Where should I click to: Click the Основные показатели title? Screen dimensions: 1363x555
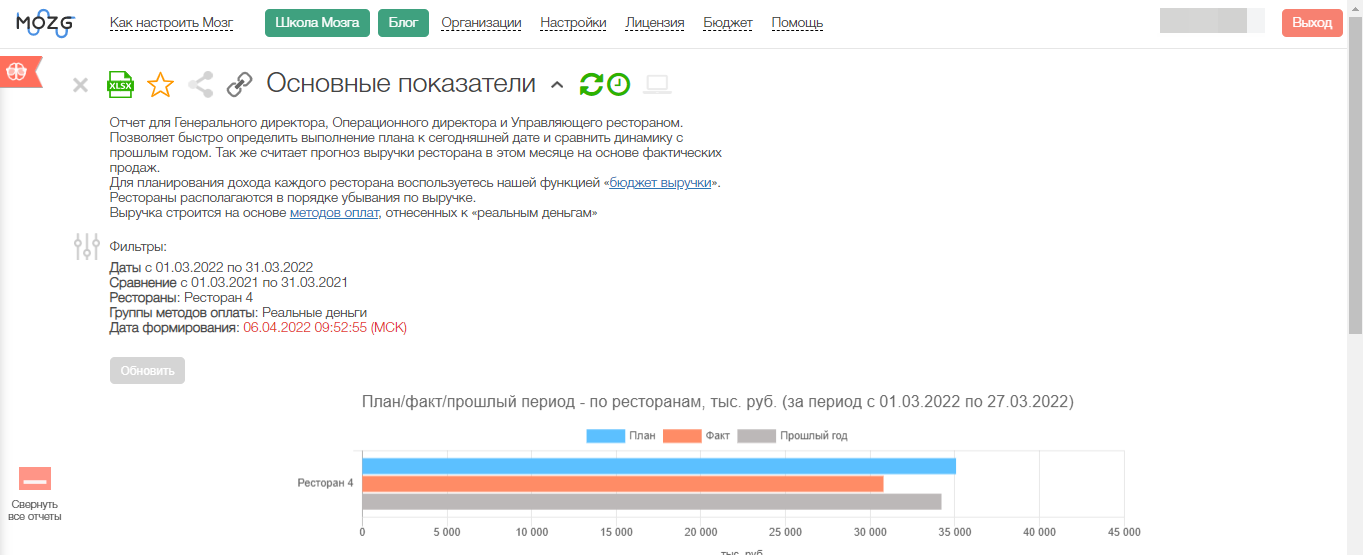(x=401, y=84)
